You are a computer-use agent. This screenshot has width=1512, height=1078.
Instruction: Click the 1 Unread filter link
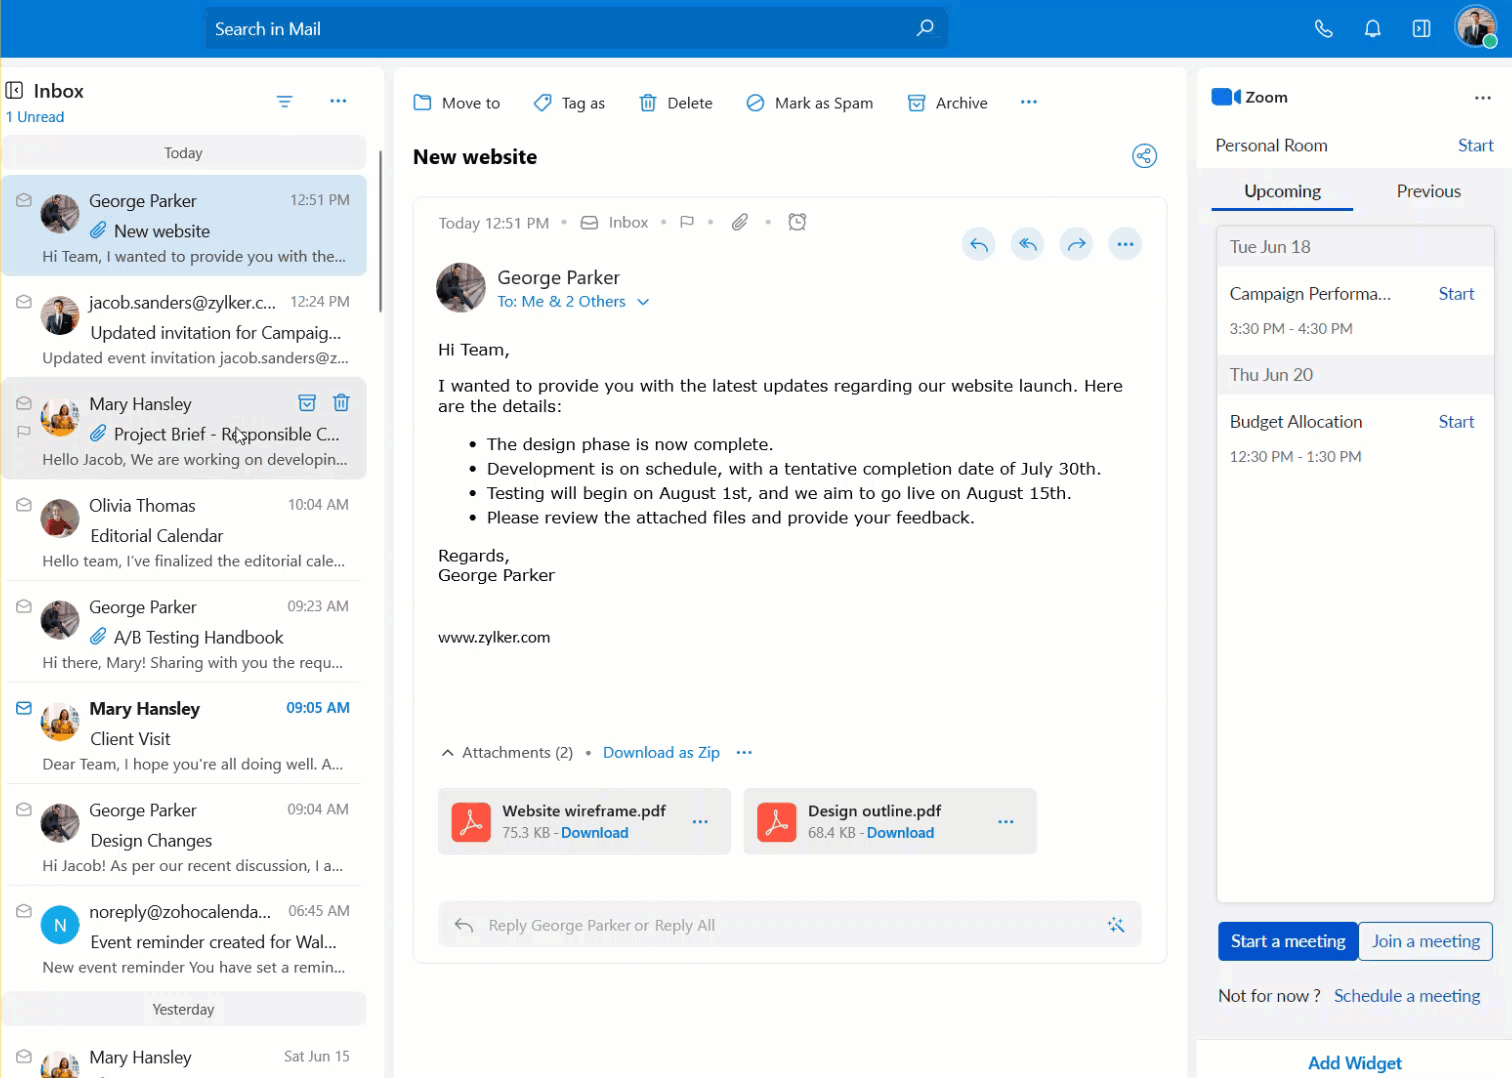(x=35, y=117)
